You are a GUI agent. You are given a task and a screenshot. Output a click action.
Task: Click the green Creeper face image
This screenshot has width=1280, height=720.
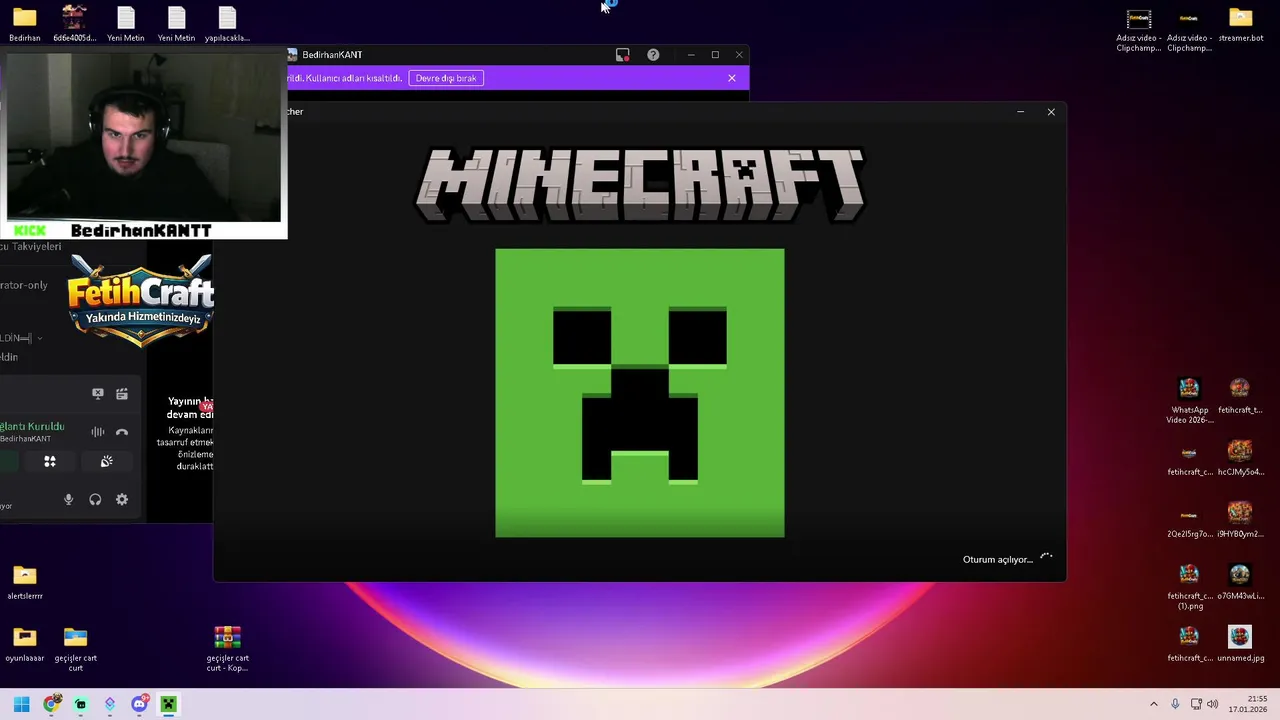640,393
